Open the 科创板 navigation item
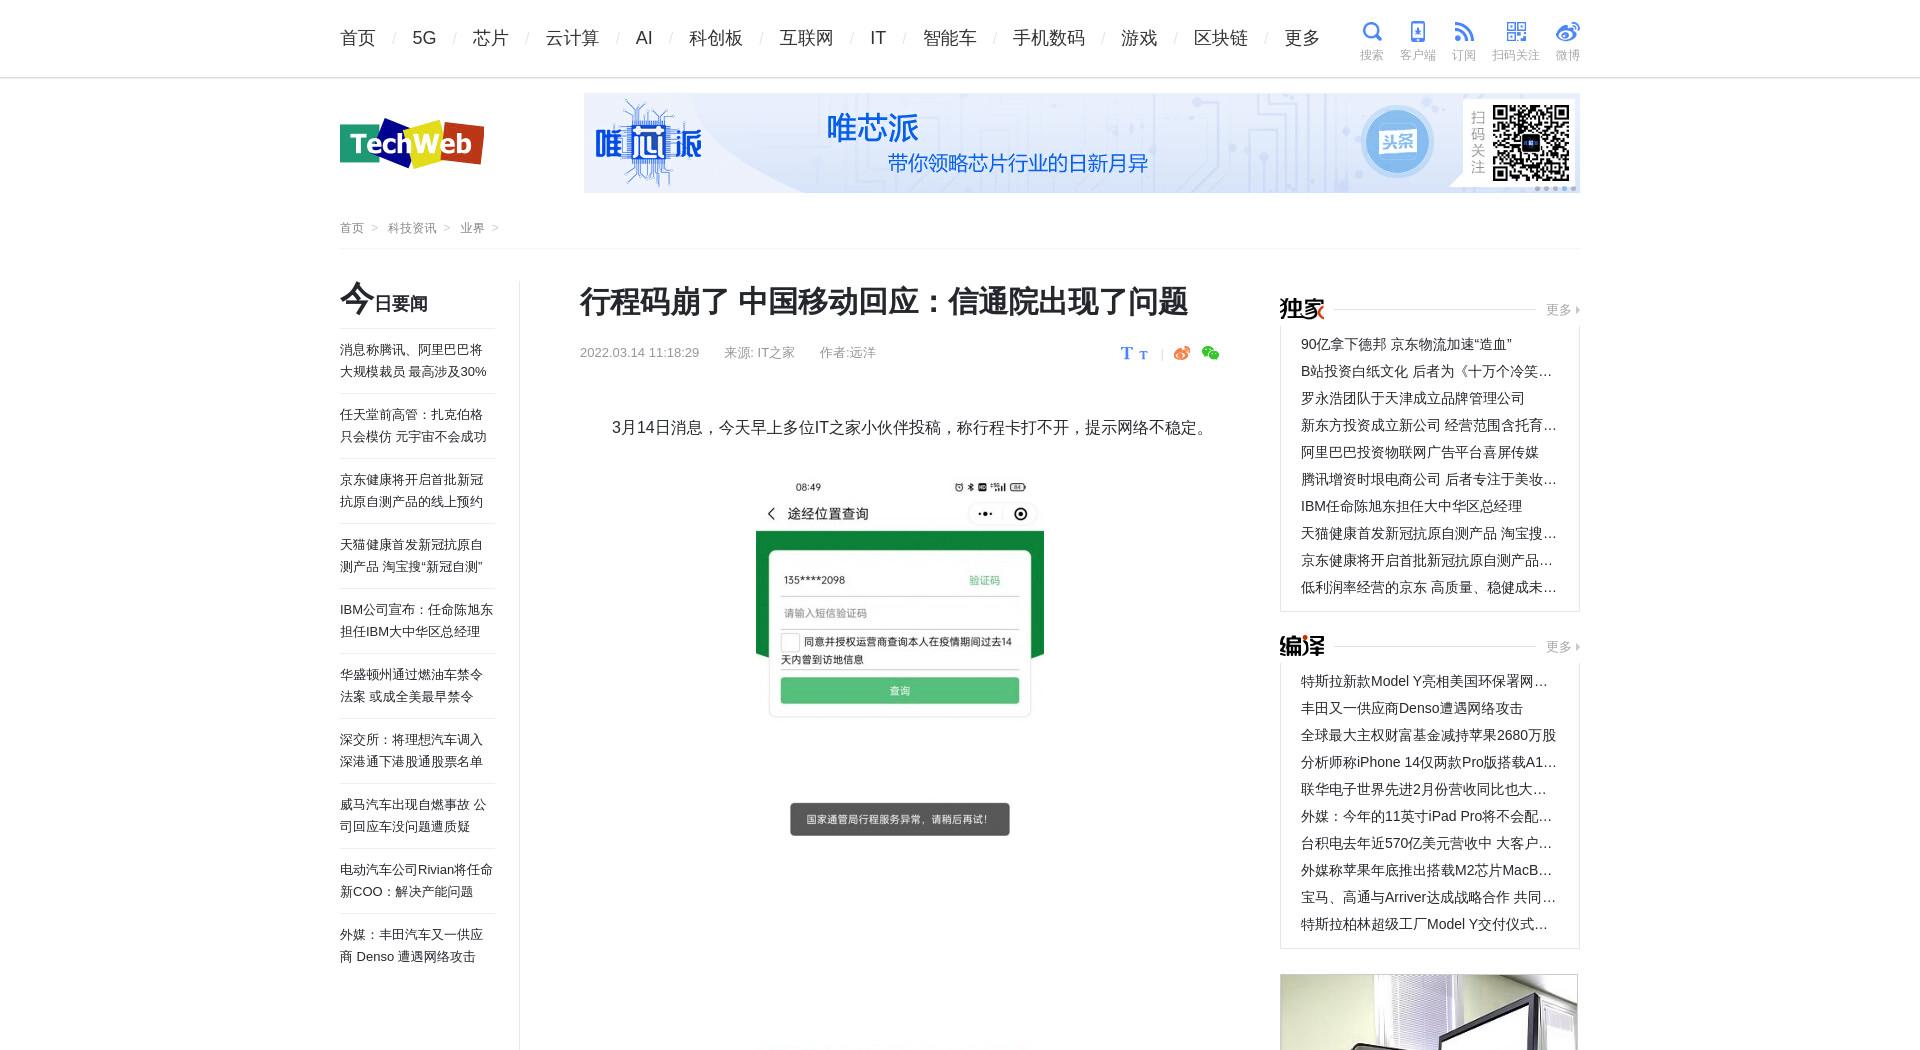Image resolution: width=1920 pixels, height=1050 pixels. [716, 38]
